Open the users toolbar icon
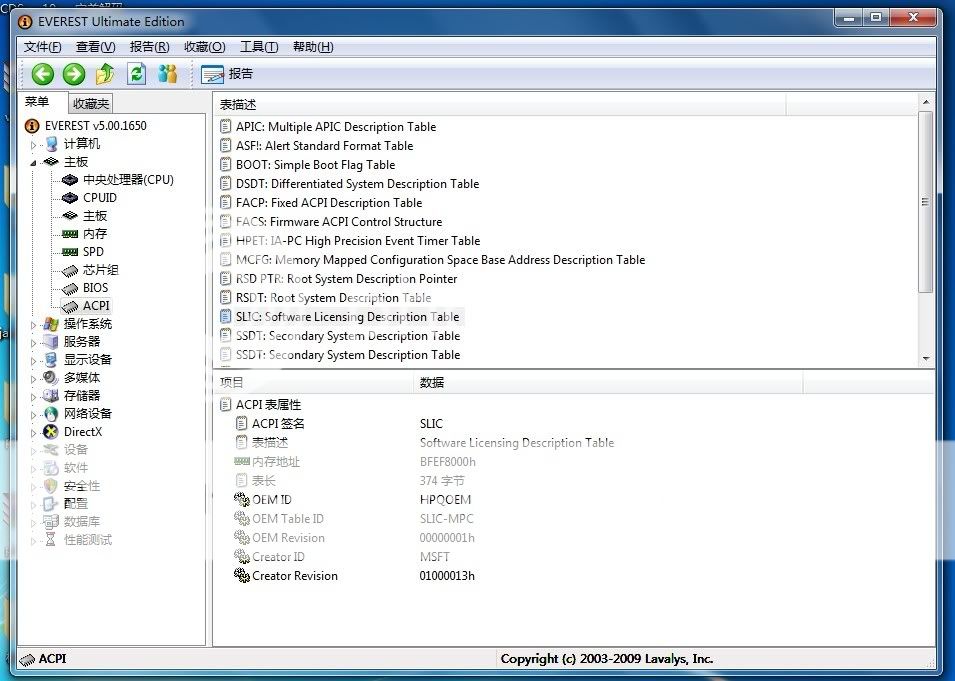This screenshot has width=955, height=681. 167,74
